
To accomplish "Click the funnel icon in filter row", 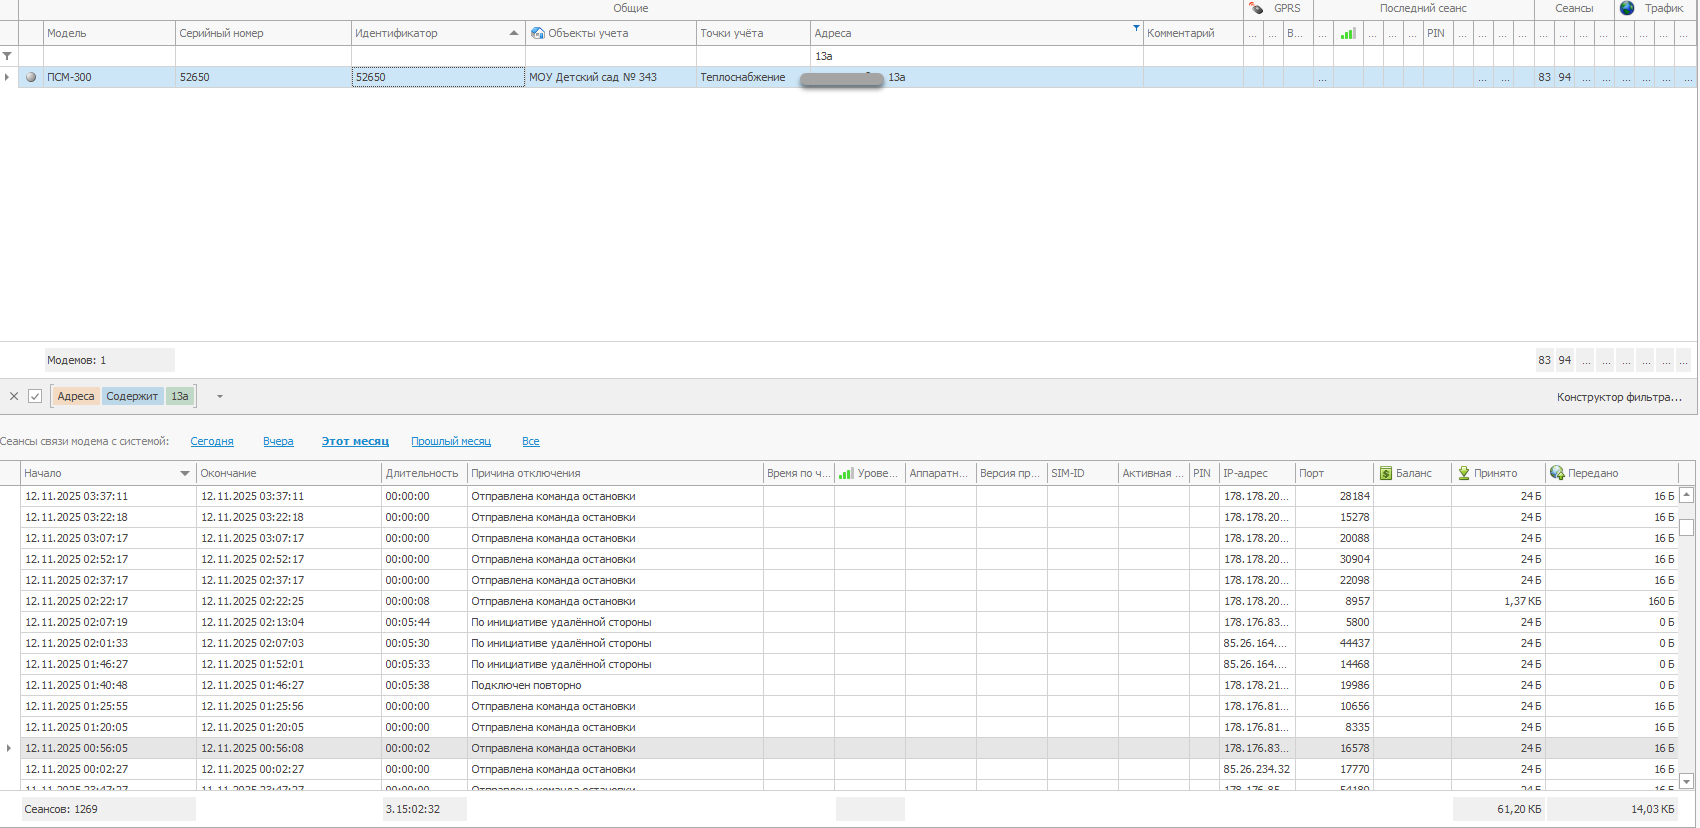I will (8, 56).
